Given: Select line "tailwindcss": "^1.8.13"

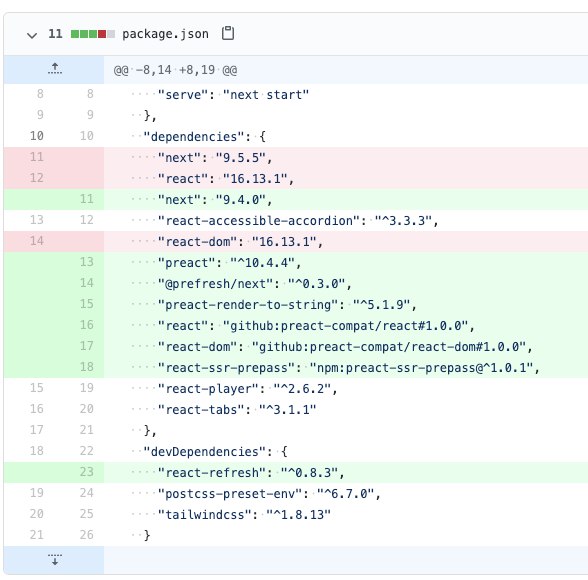Looking at the screenshot, I should 296,514.
